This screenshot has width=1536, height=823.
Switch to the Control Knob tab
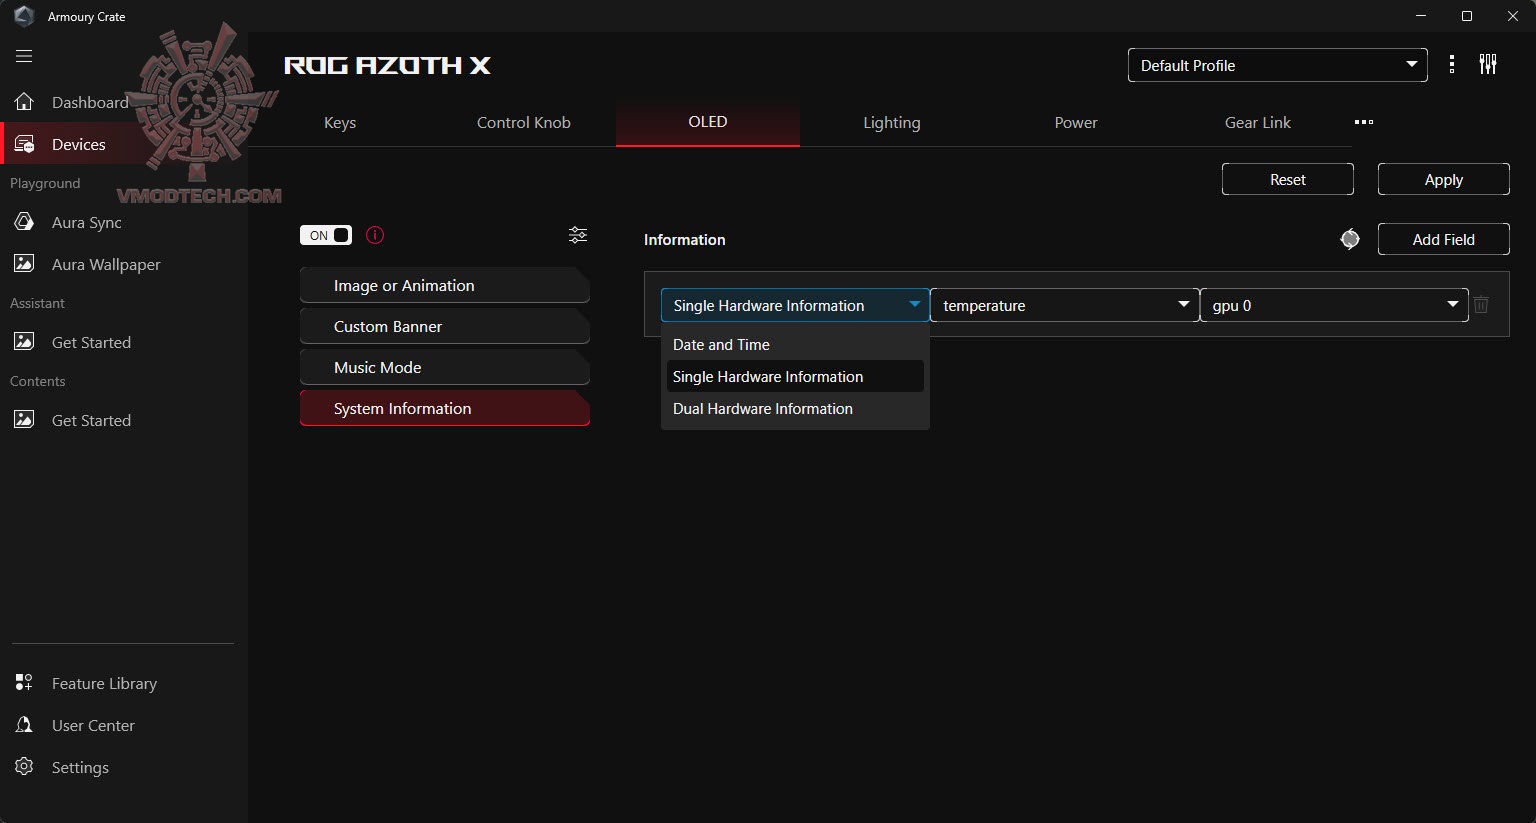(524, 122)
